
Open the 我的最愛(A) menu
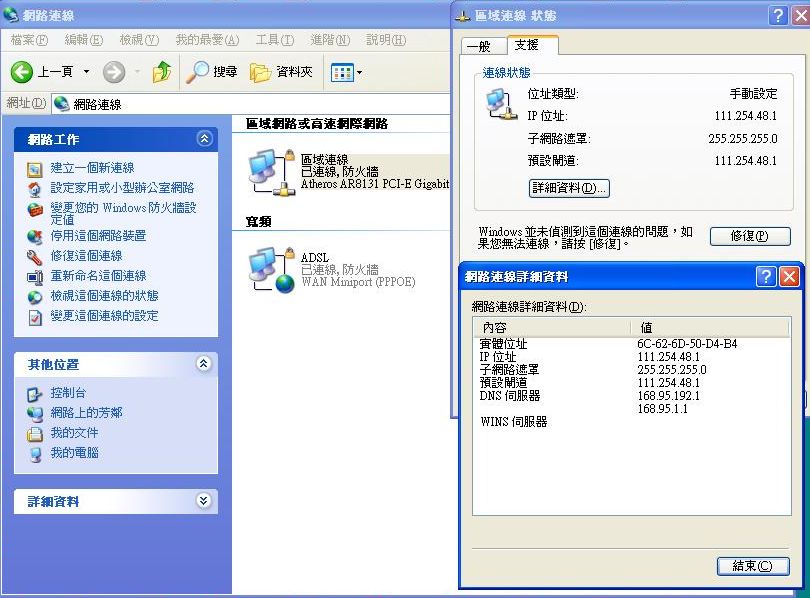point(207,40)
